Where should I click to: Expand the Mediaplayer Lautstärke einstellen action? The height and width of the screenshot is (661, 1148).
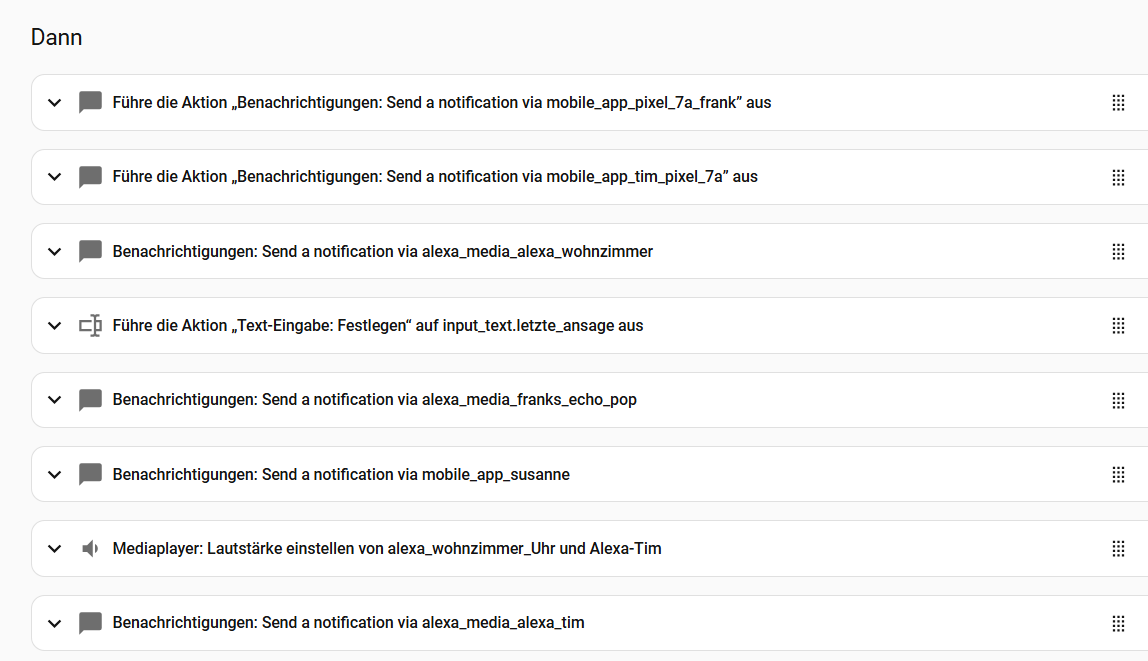pyautogui.click(x=55, y=549)
